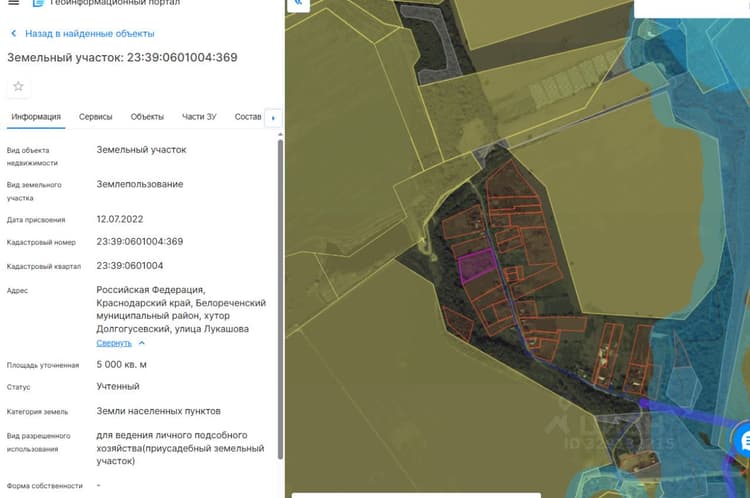The width and height of the screenshot is (750, 498).
Task: Click Свернуть link under address
Action: pos(114,343)
